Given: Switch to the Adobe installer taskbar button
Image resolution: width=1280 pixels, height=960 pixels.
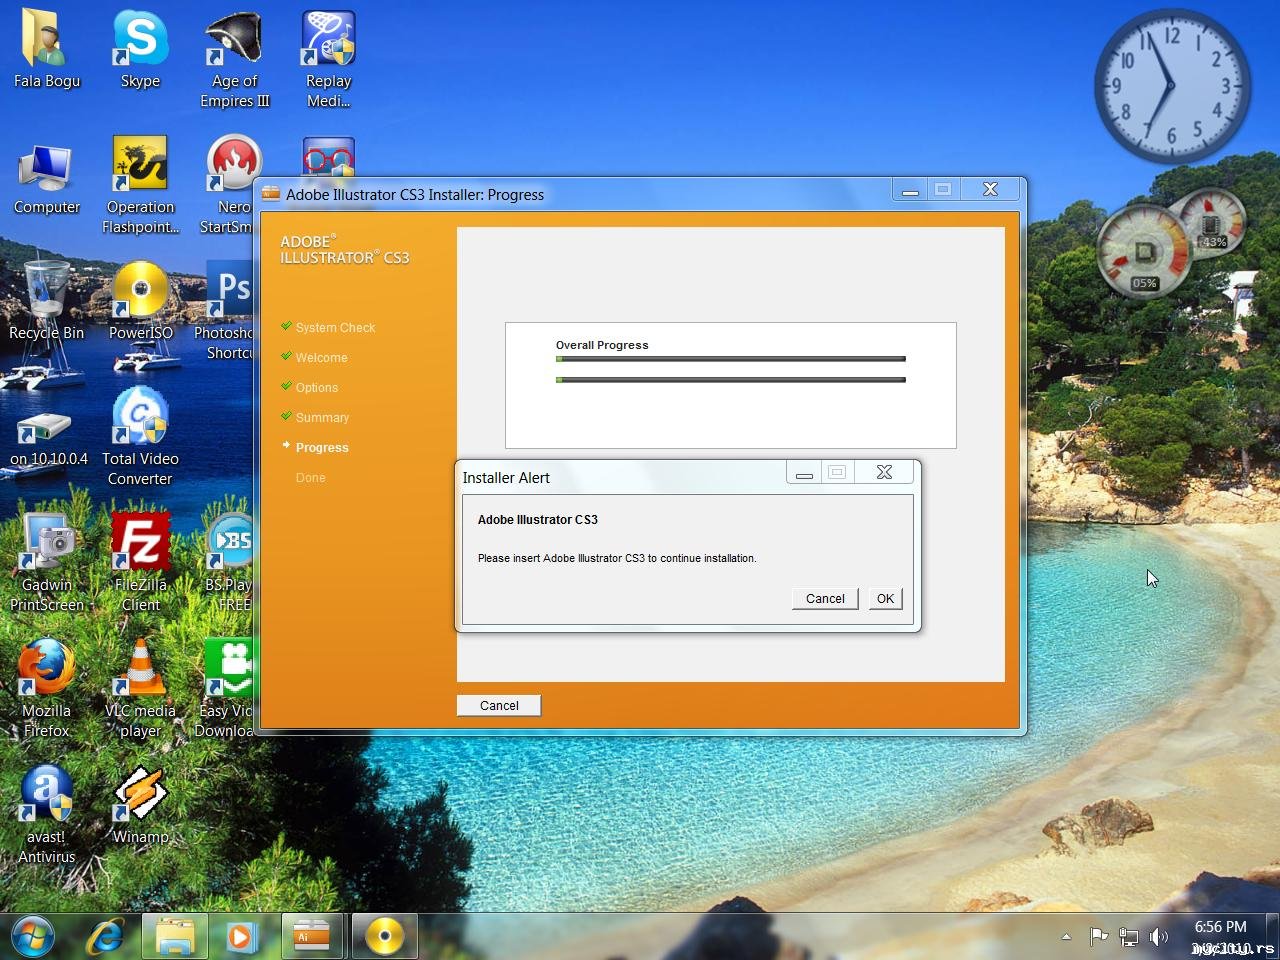Looking at the screenshot, I should tap(311, 937).
